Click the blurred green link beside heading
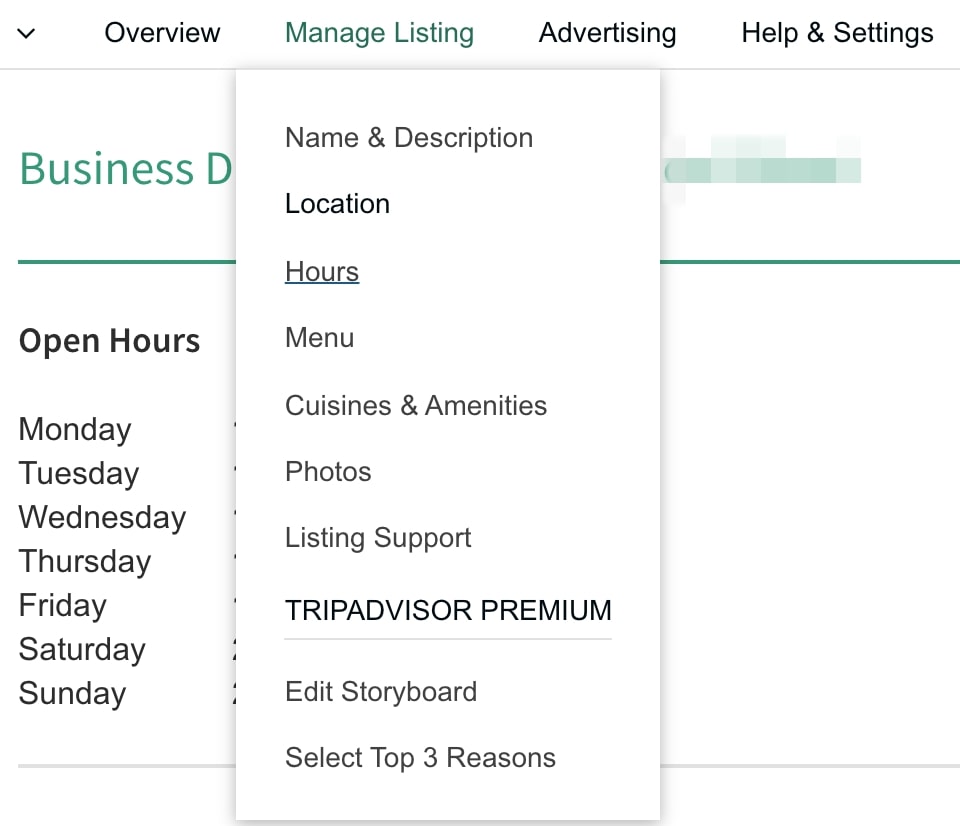 763,170
